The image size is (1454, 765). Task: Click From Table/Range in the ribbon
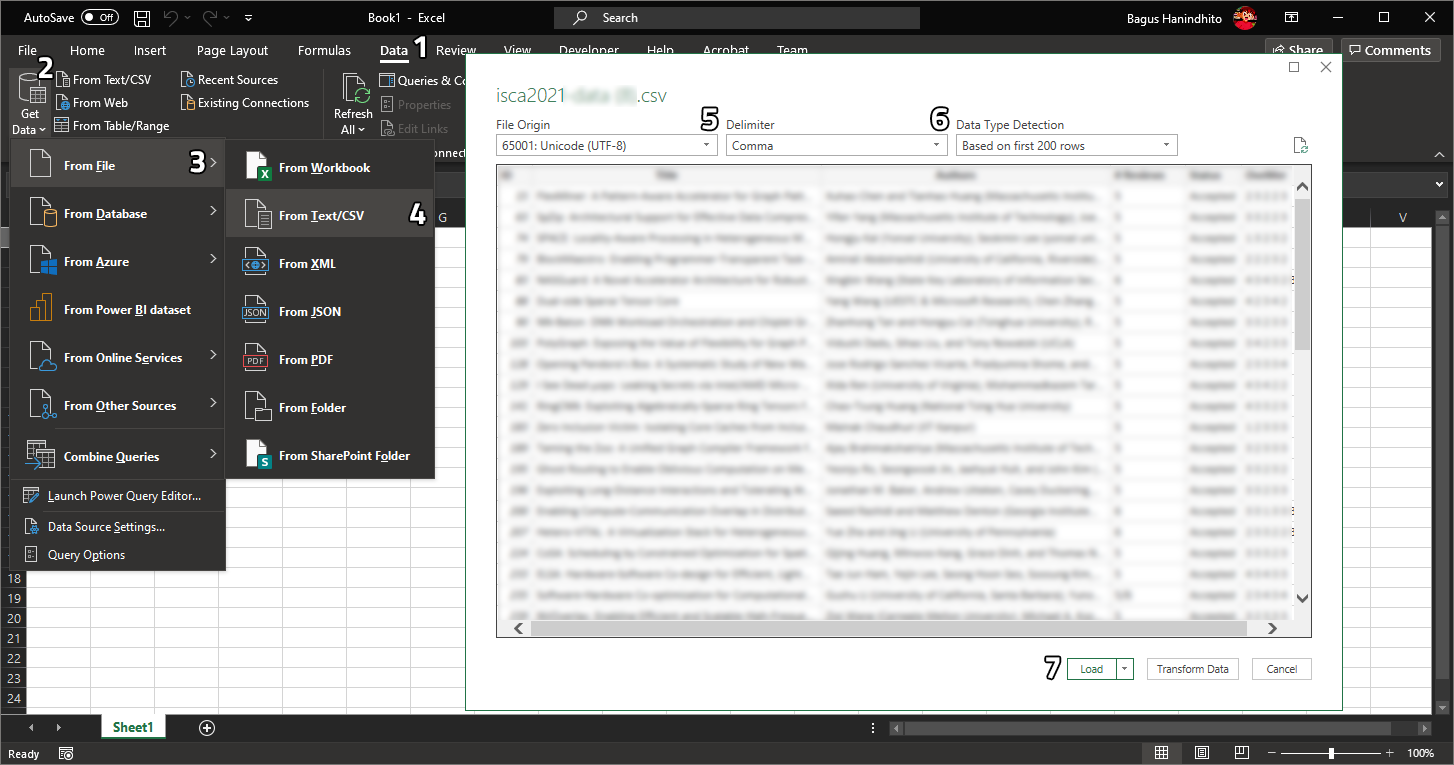coord(111,126)
